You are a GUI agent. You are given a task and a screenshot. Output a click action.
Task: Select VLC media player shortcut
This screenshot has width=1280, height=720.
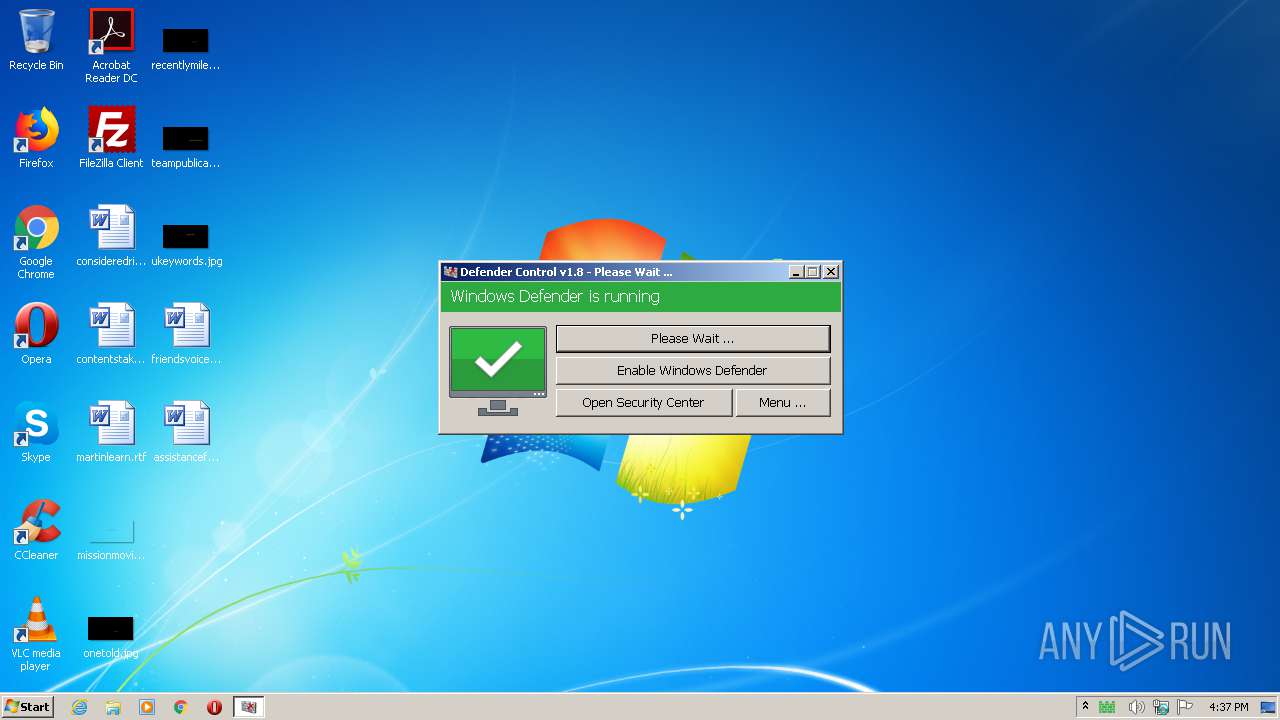coord(36,634)
